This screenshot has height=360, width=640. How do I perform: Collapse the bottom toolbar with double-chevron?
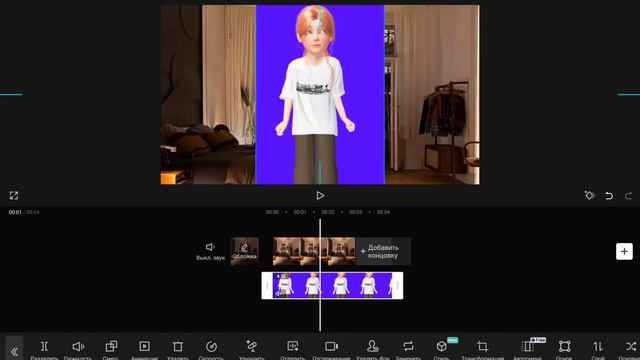(14, 350)
